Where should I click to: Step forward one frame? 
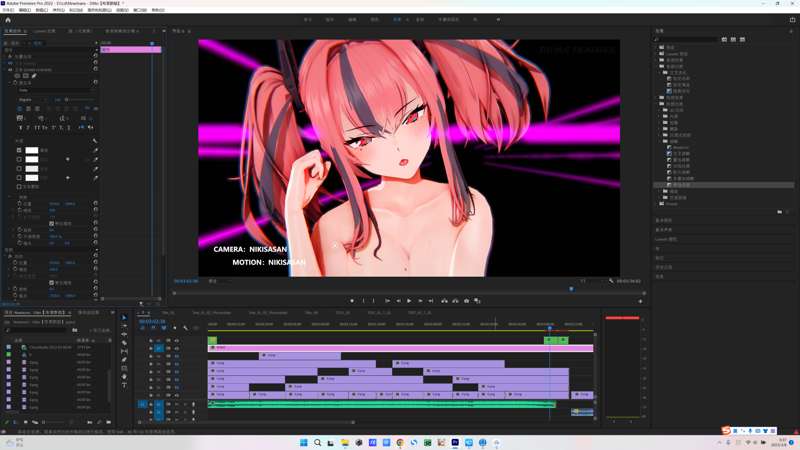[x=420, y=301]
